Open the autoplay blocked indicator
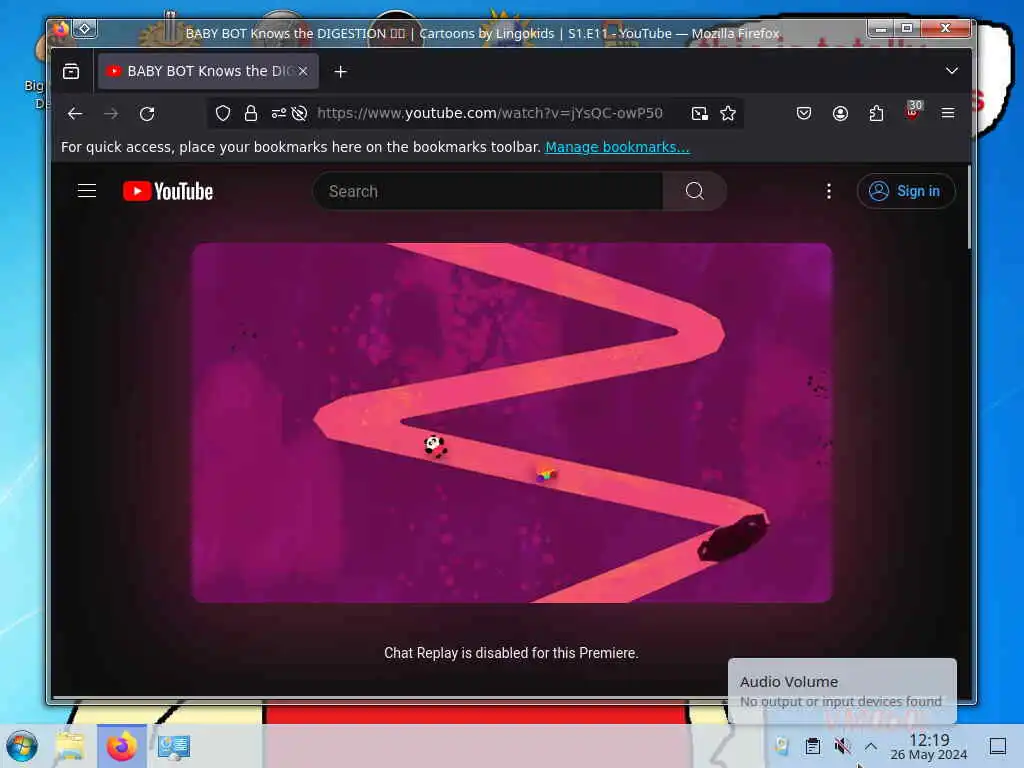 pos(300,114)
